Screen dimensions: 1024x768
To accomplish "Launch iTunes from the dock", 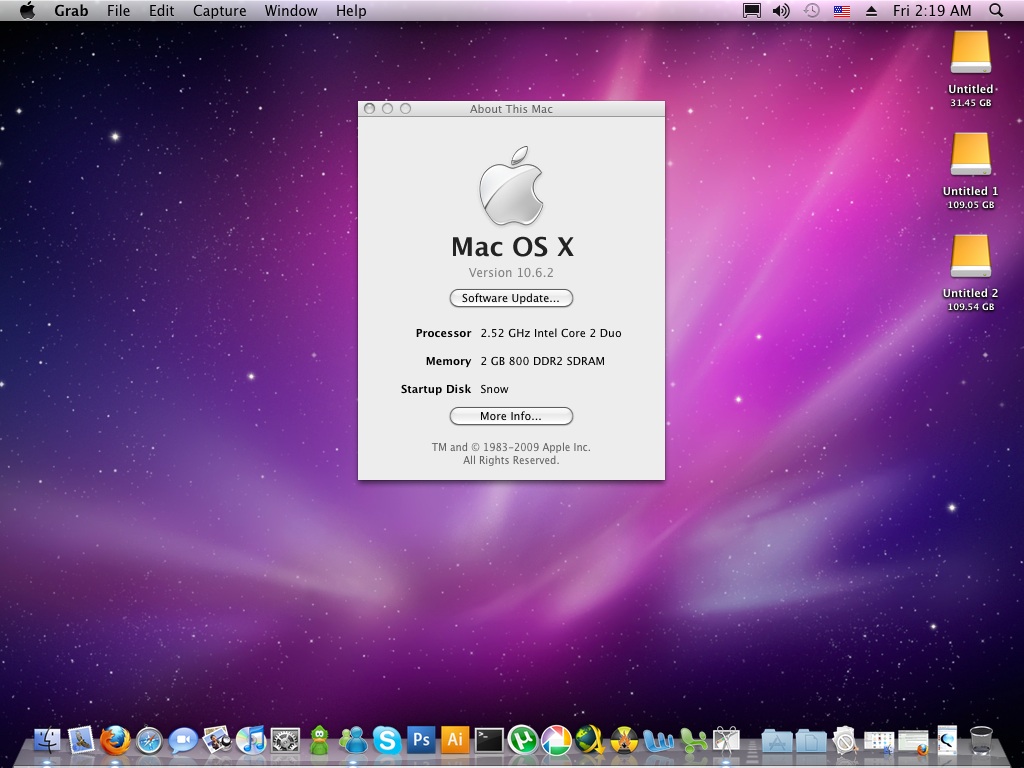I will pos(251,740).
